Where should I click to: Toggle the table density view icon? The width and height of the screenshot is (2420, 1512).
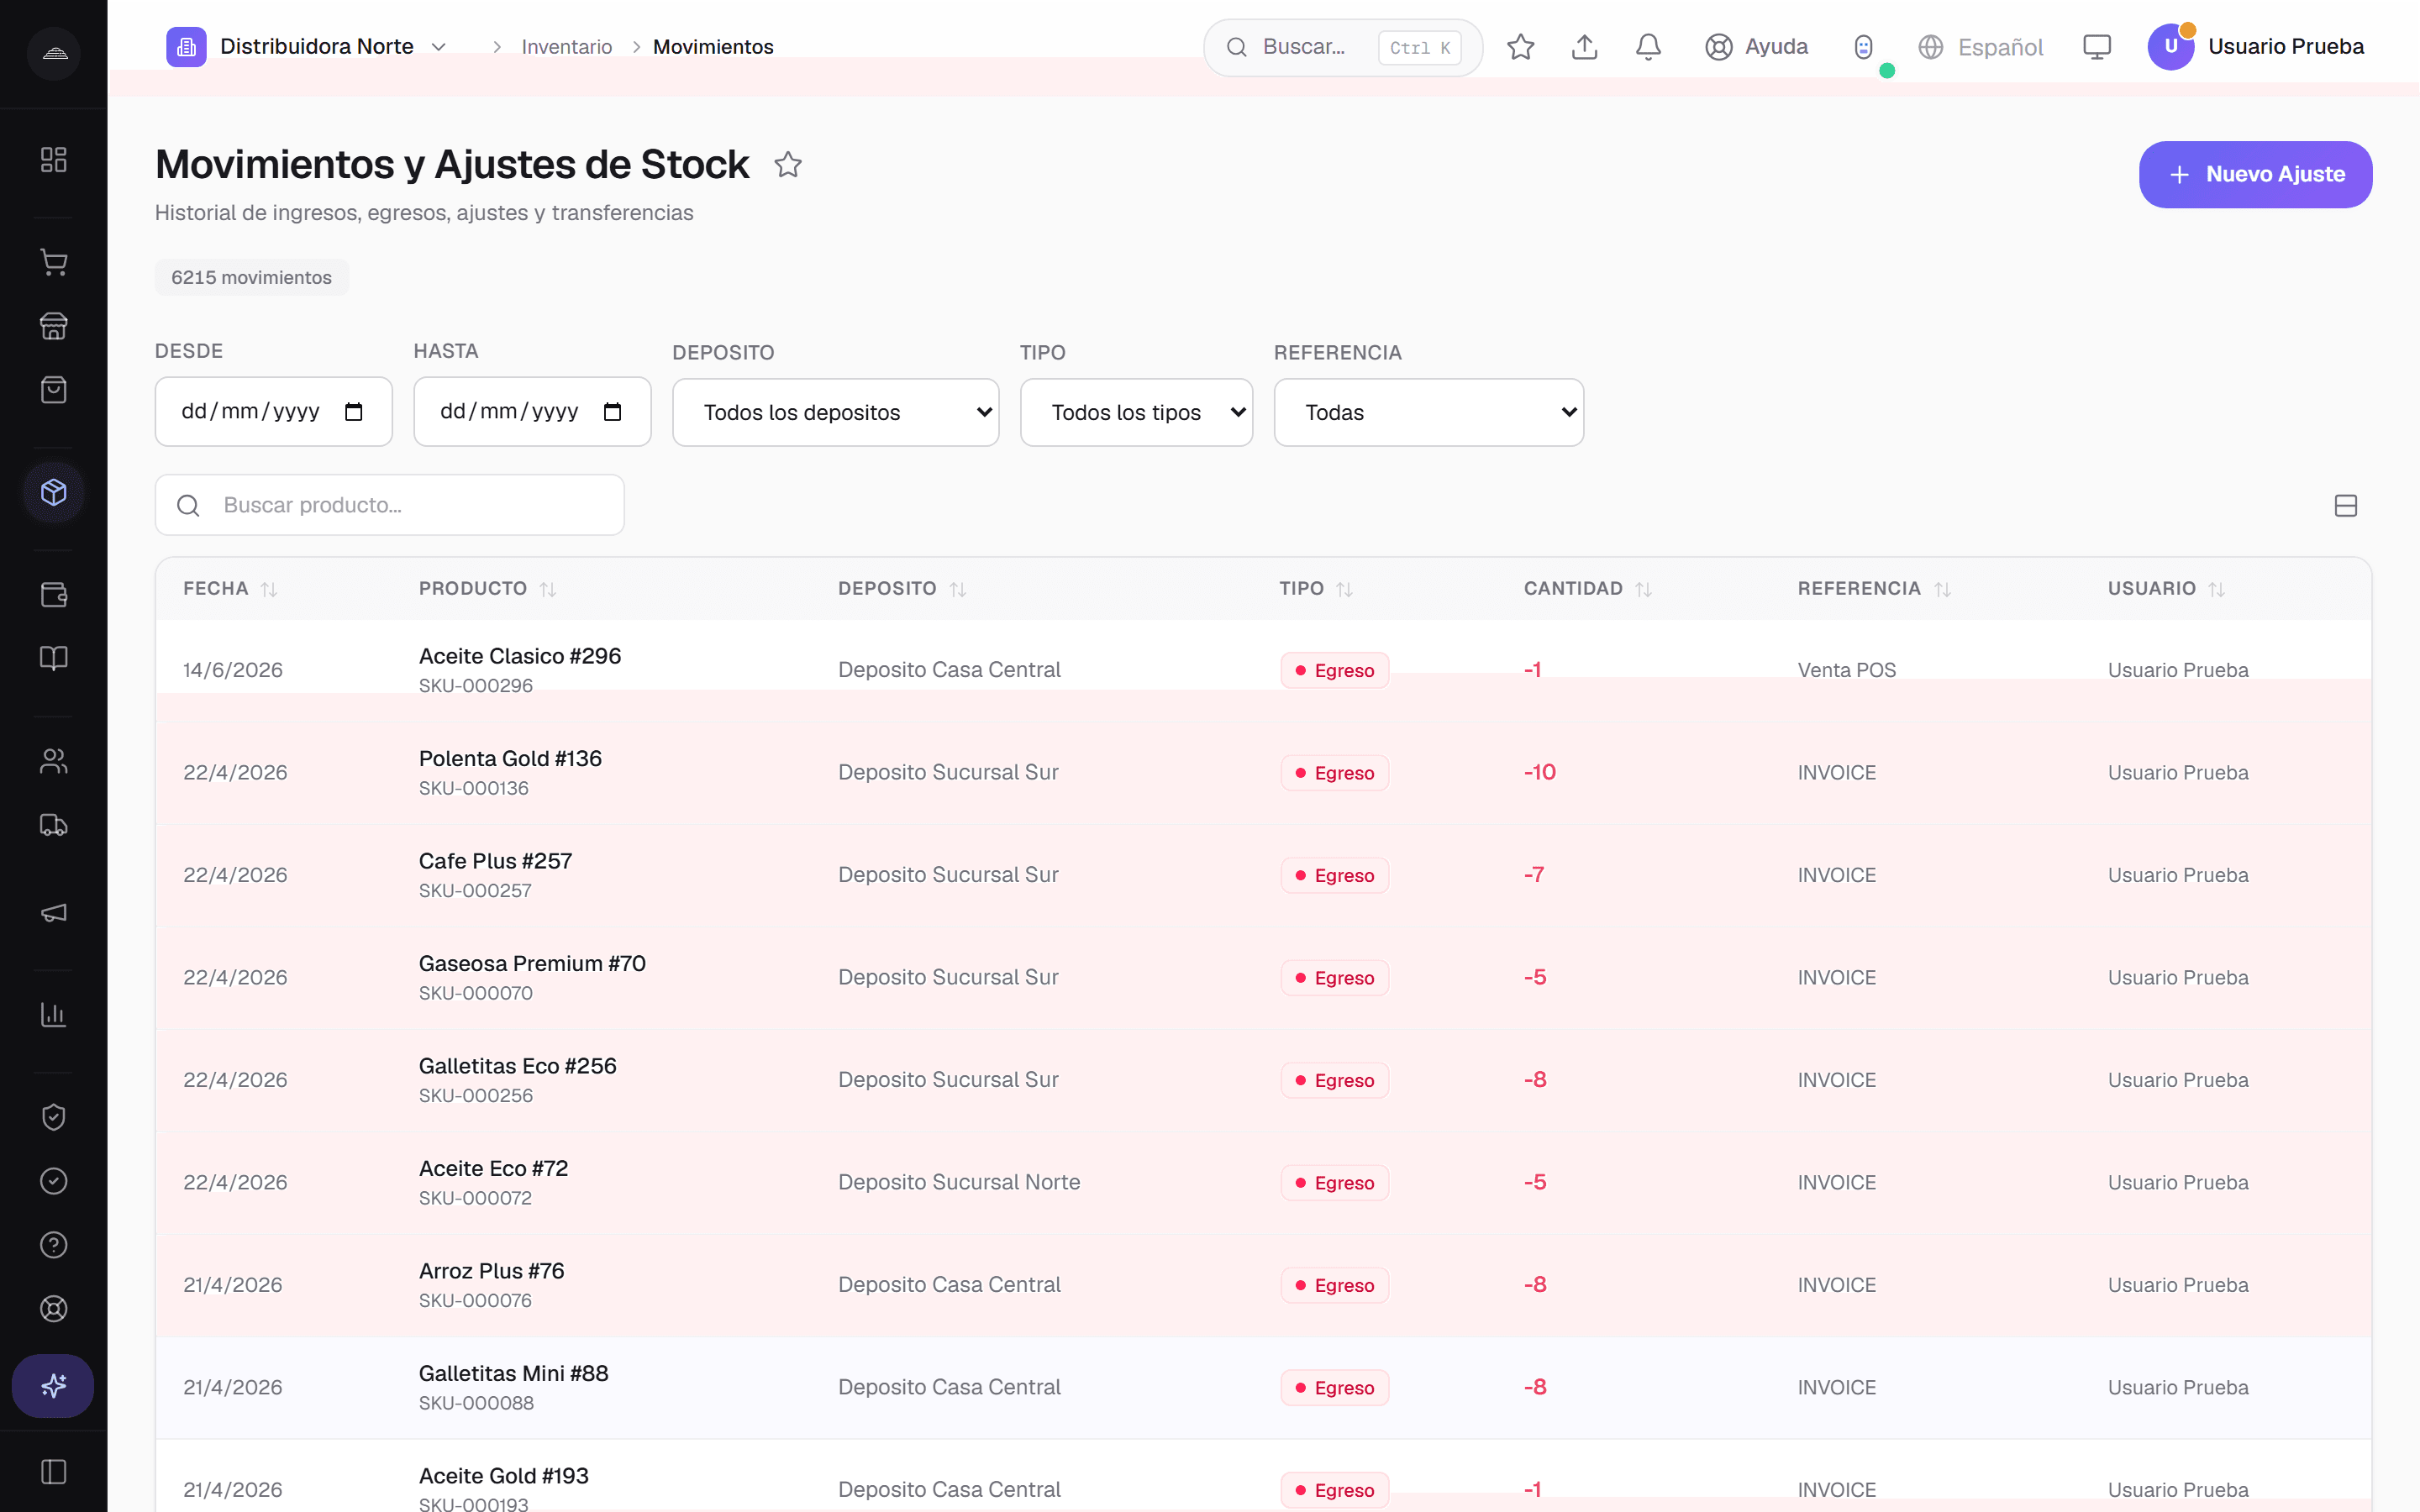click(x=2345, y=505)
